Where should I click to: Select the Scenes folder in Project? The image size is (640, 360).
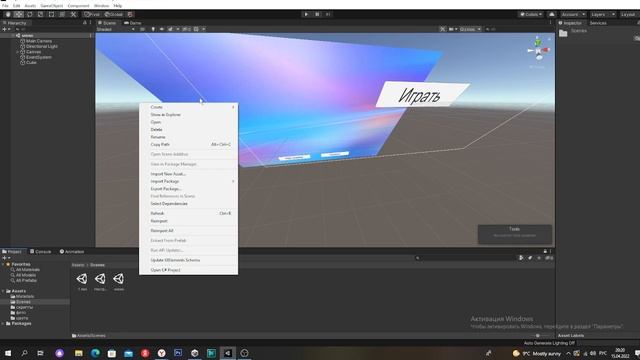[x=24, y=302]
